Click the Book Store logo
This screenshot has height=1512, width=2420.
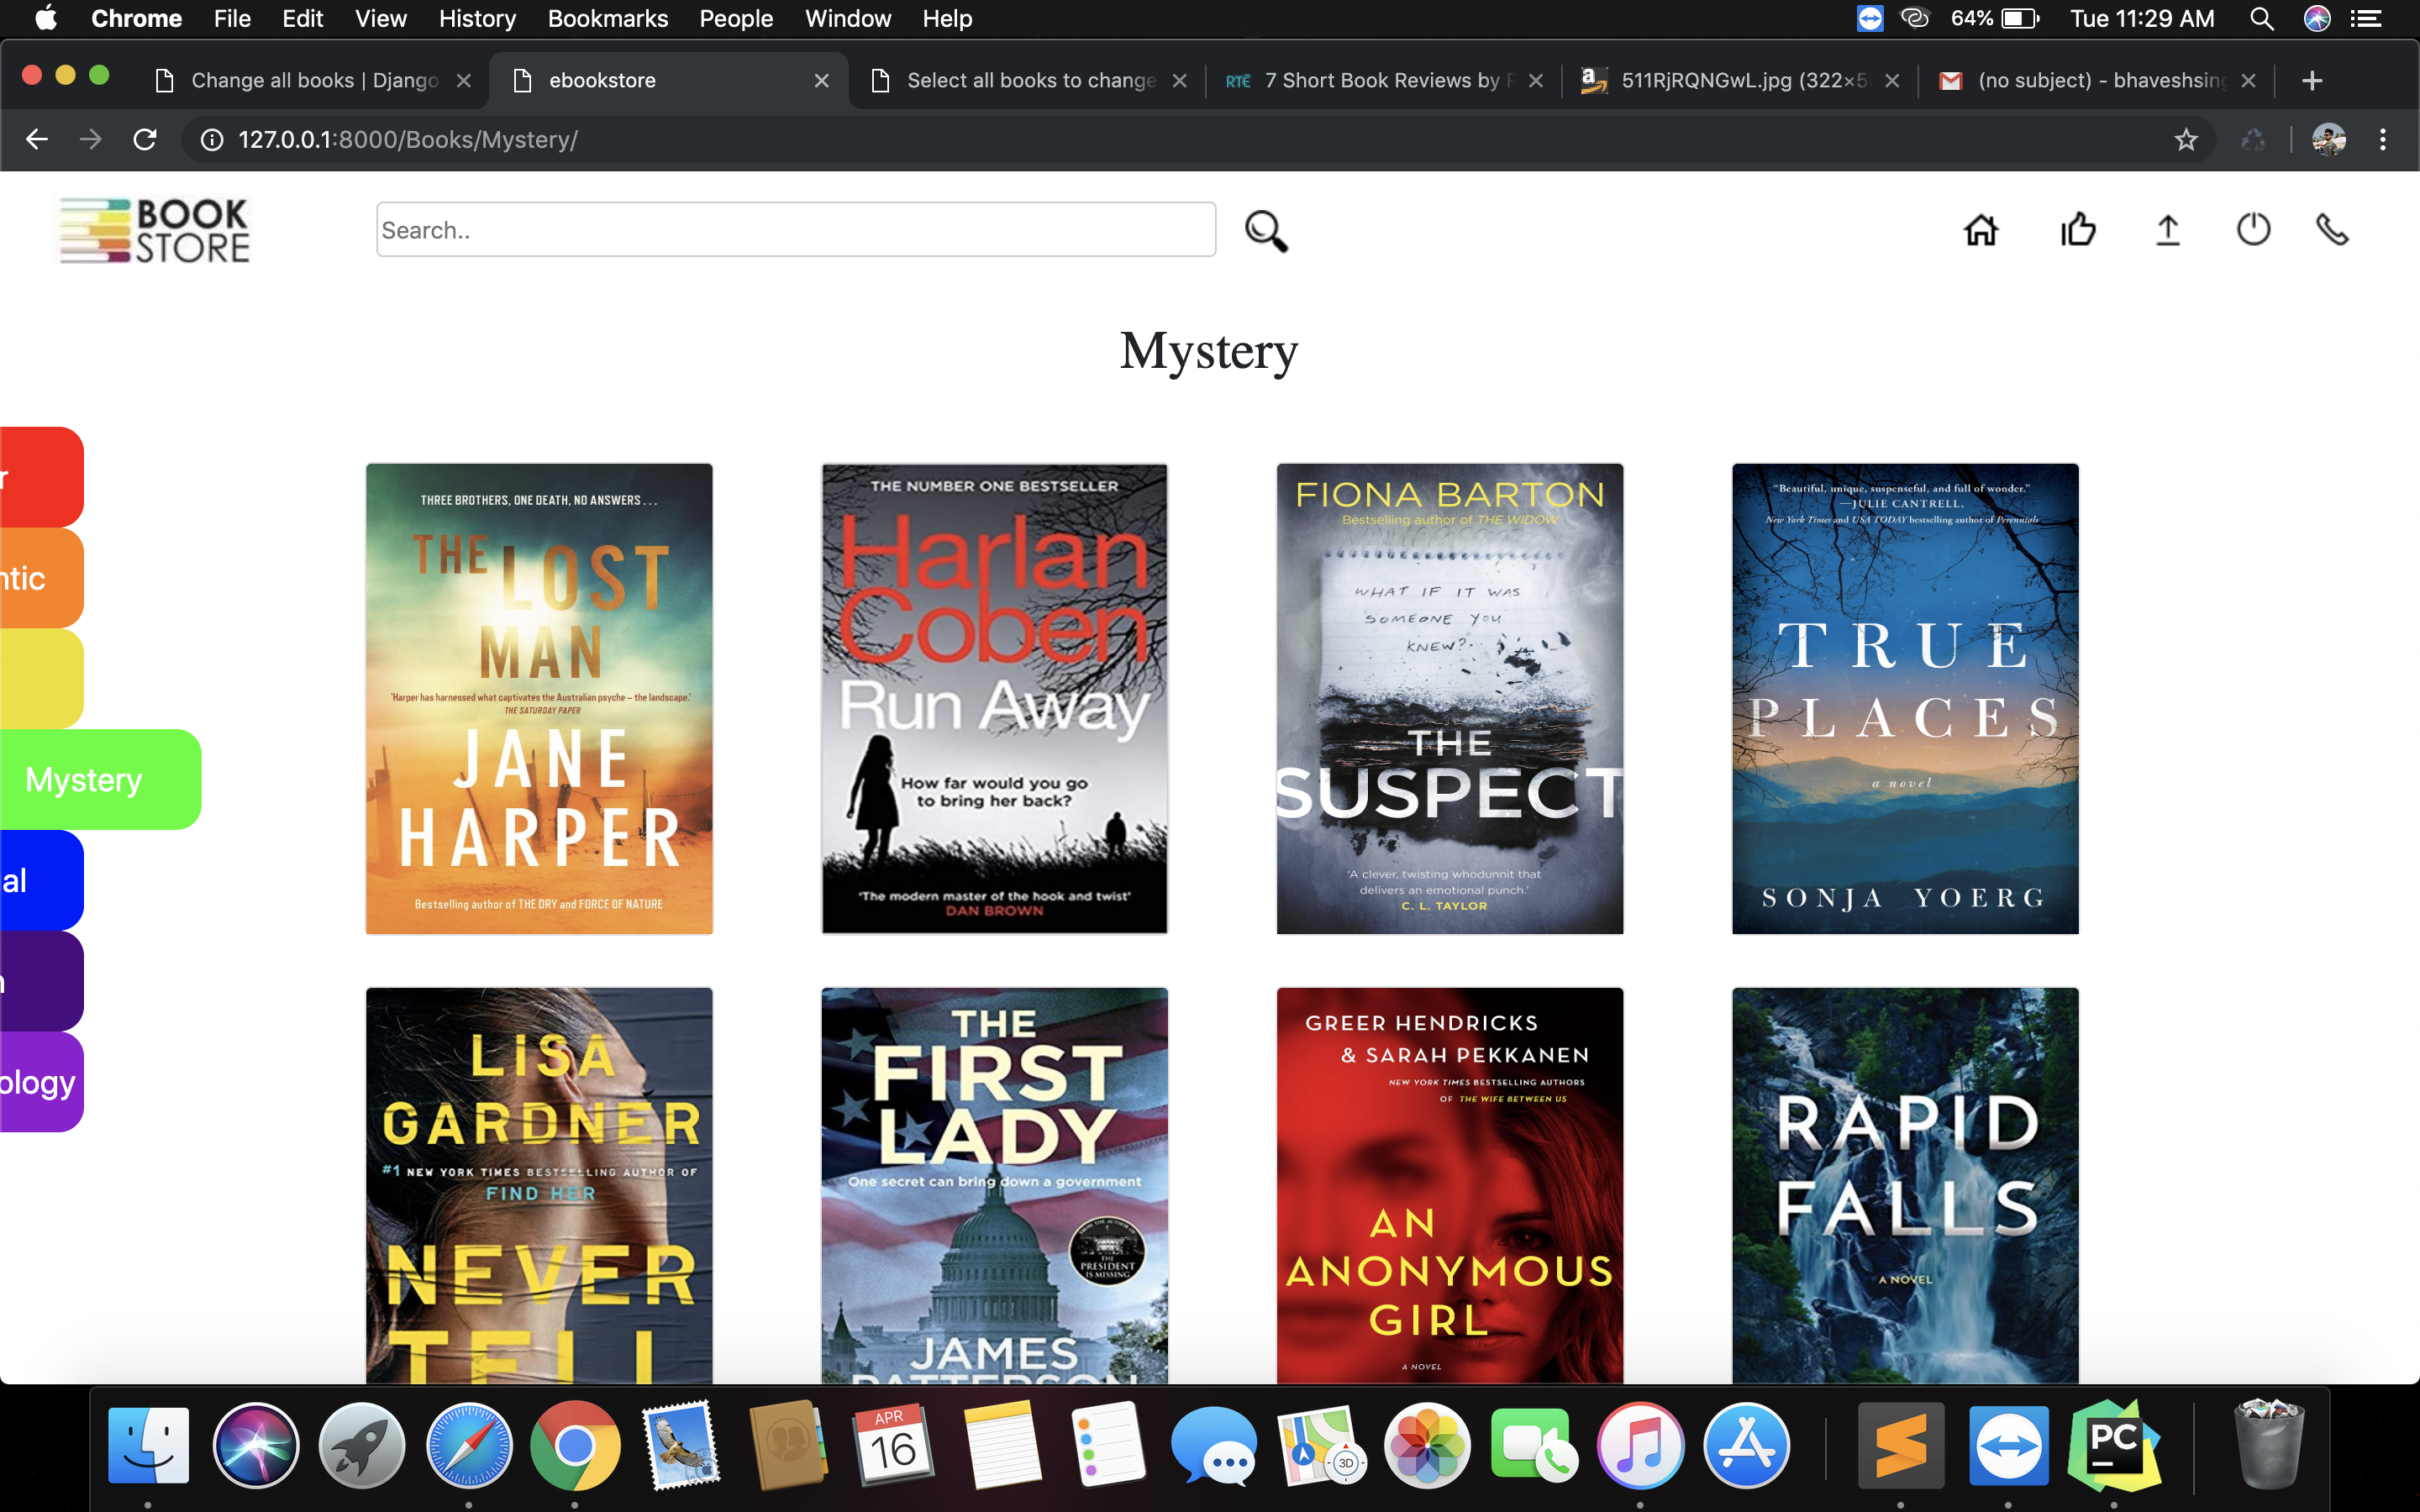pyautogui.click(x=155, y=230)
